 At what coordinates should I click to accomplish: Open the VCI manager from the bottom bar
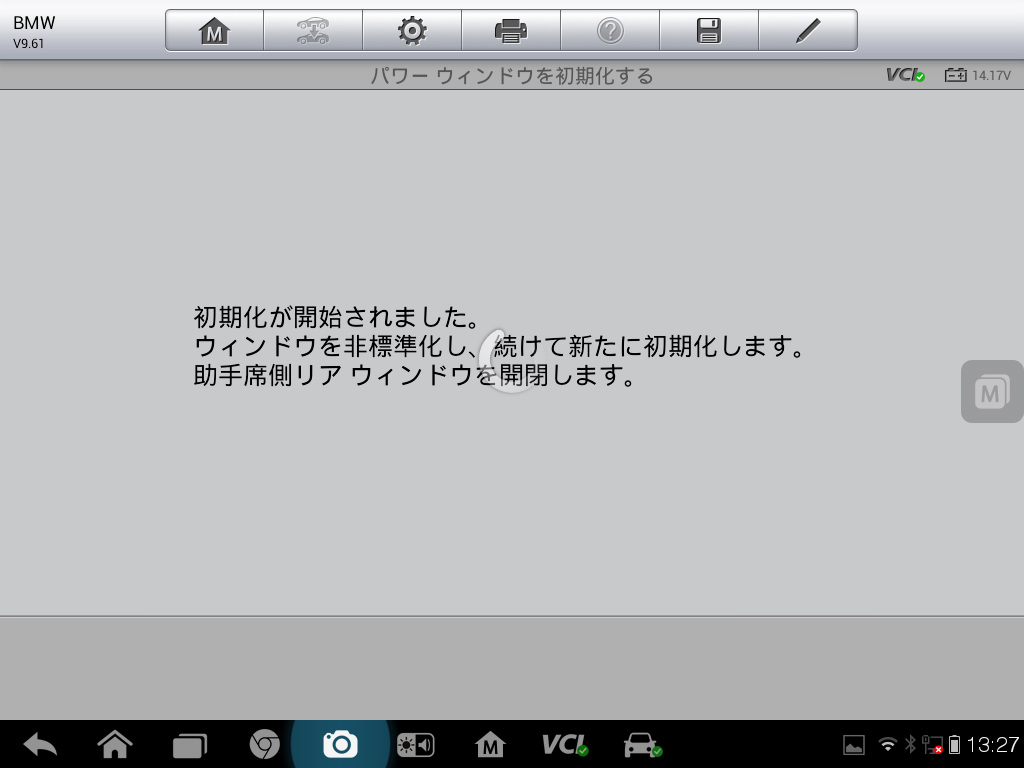point(566,743)
